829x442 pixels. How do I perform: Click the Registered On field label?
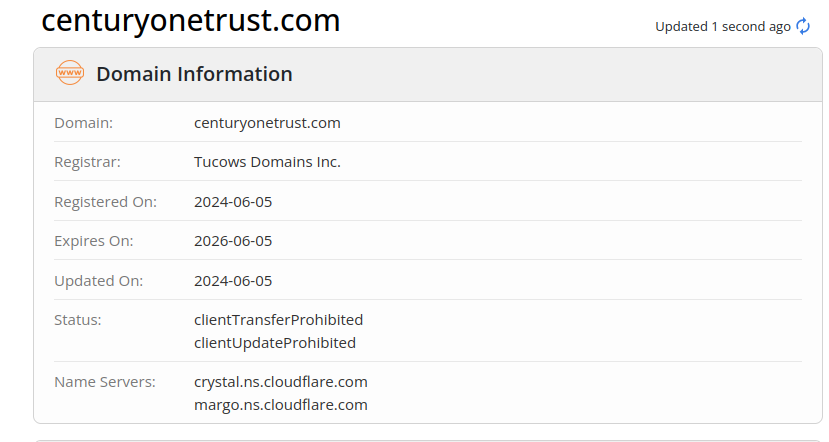tap(105, 202)
